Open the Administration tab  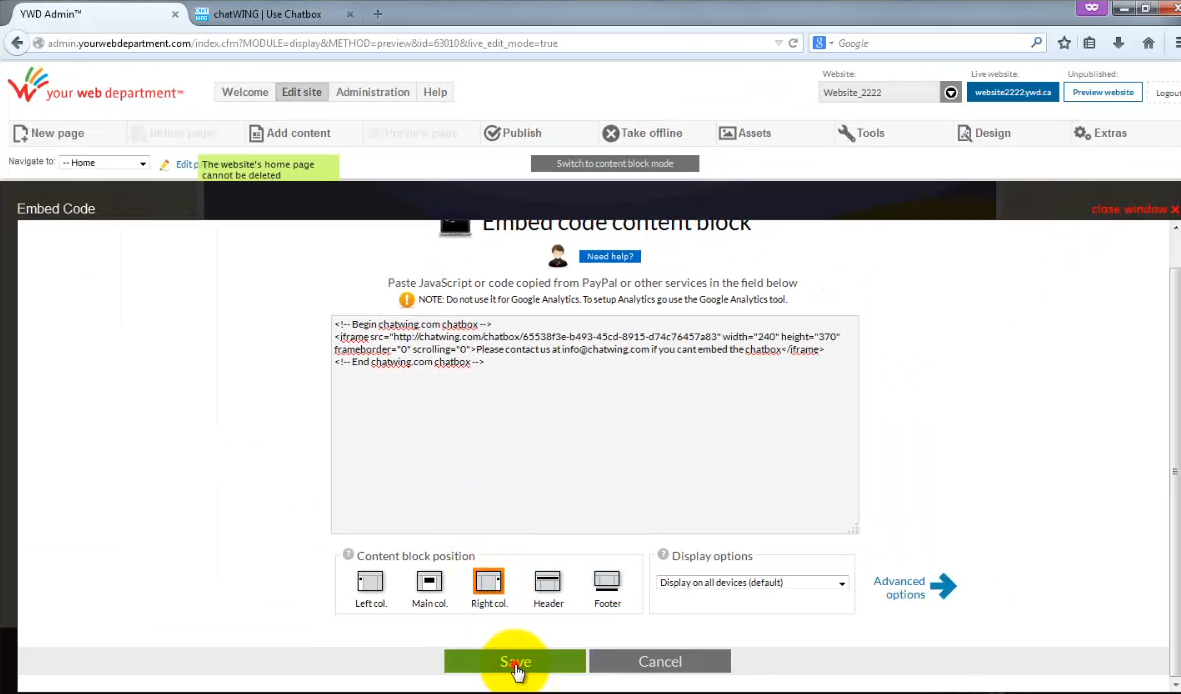coord(372,92)
